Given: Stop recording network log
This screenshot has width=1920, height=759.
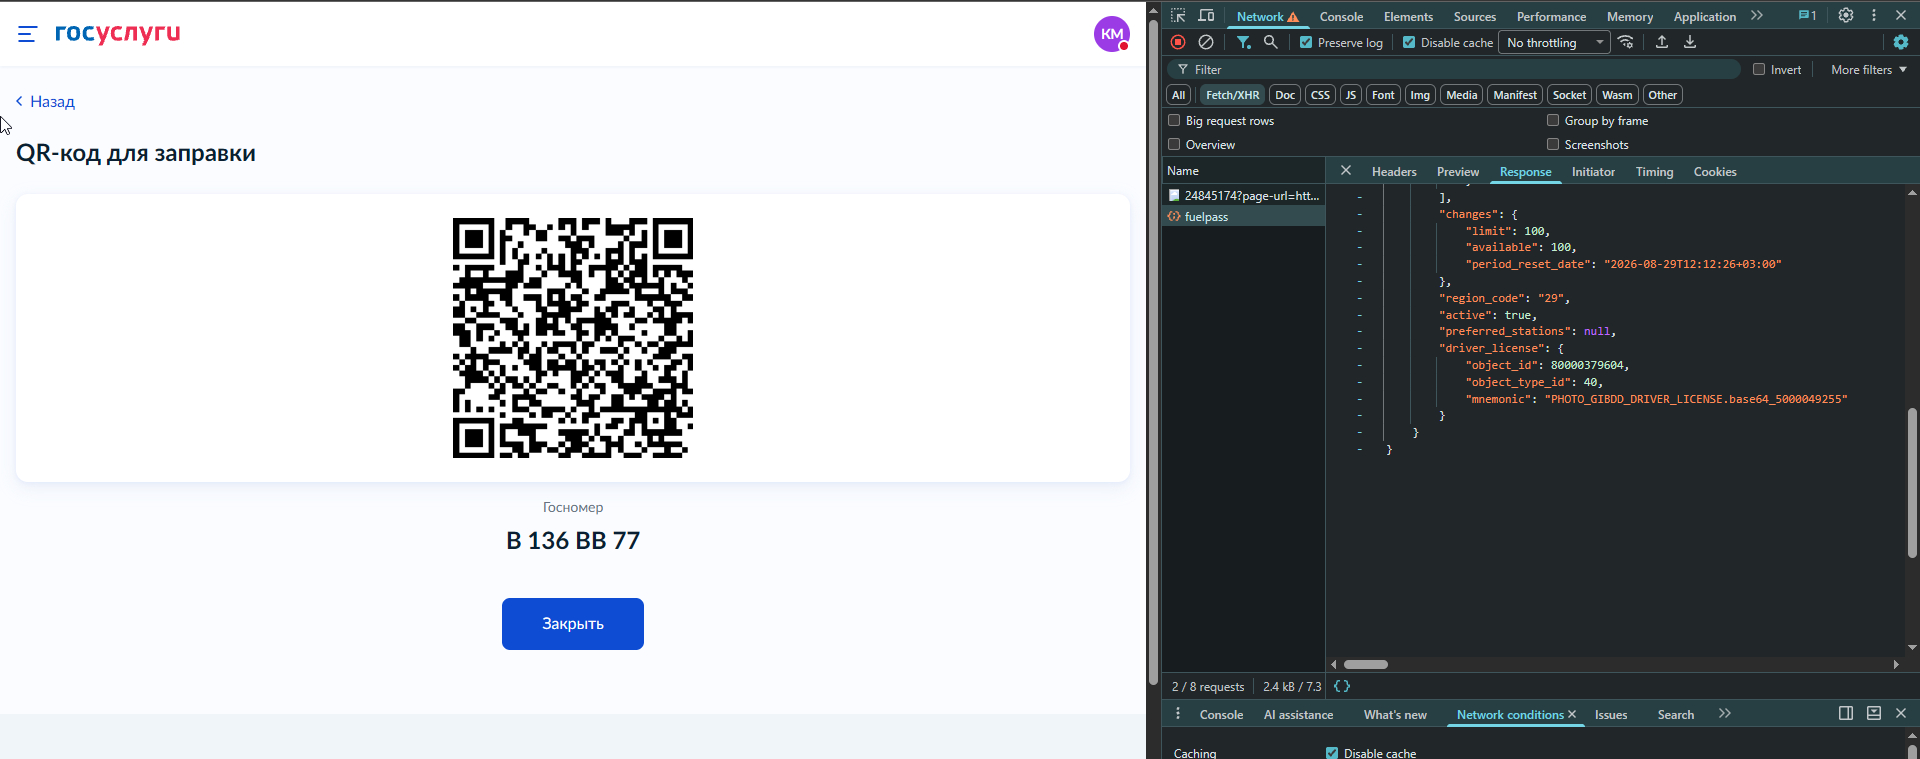Looking at the screenshot, I should click(x=1178, y=42).
